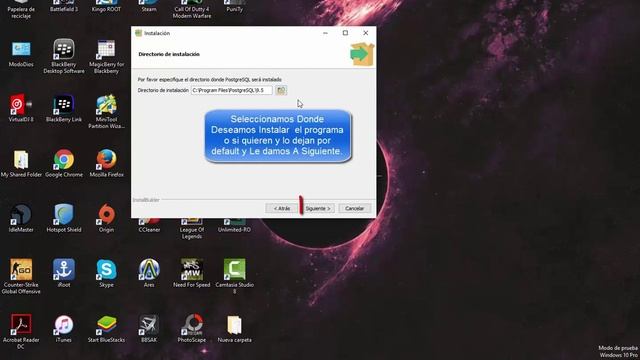
Task: Launch the CCleaner desktop shortcut
Action: click(149, 226)
